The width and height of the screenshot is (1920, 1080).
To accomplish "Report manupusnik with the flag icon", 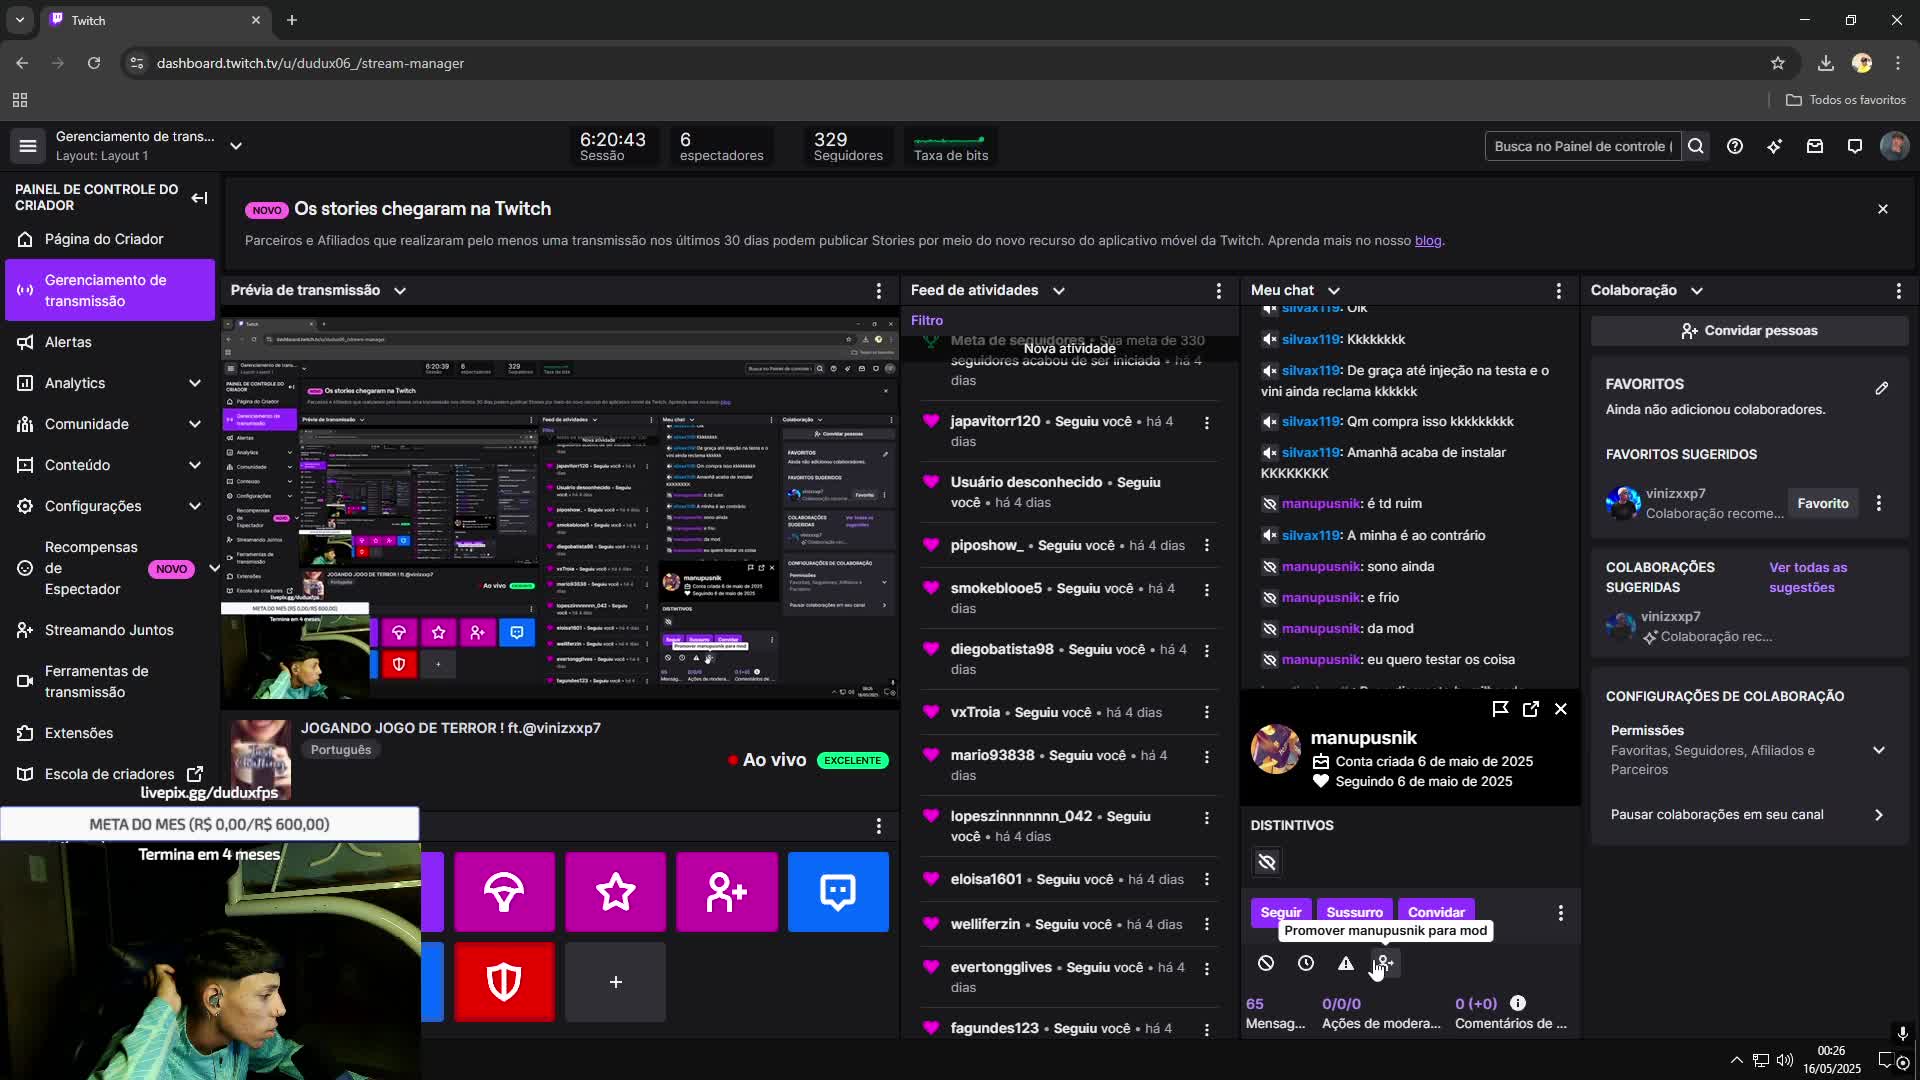I will [1500, 709].
